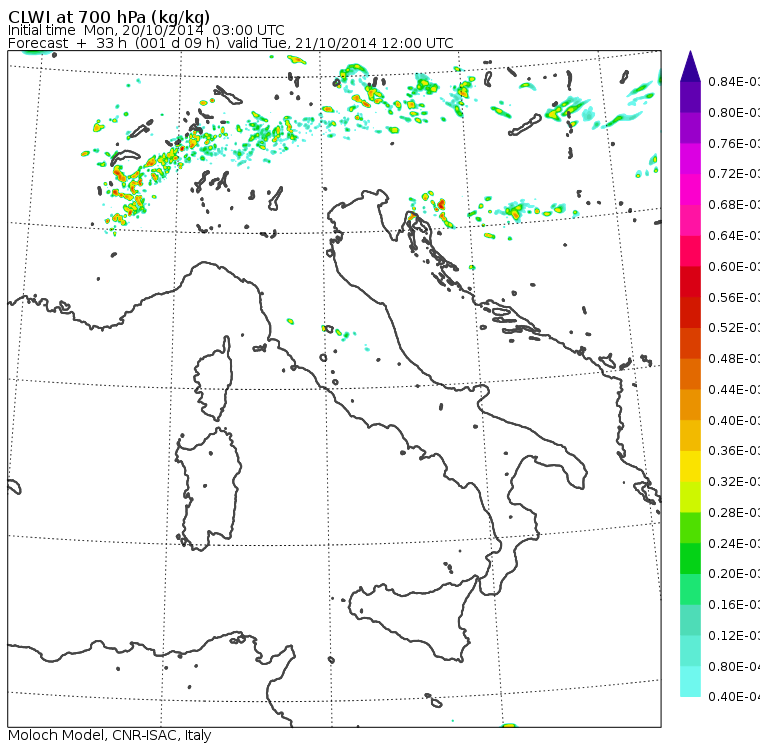The height and width of the screenshot is (749, 760).
Task: Click the 0.16E colorbar label
Action: pyautogui.click(x=734, y=605)
